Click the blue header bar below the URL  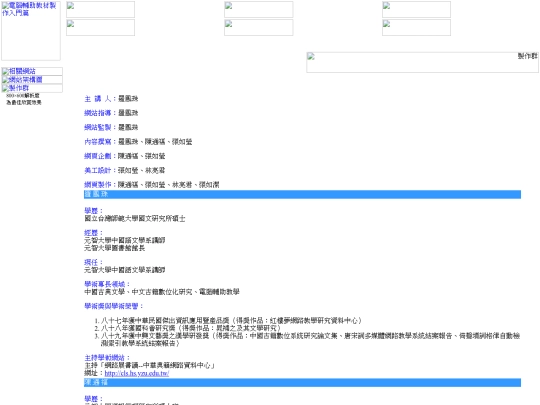(302, 382)
